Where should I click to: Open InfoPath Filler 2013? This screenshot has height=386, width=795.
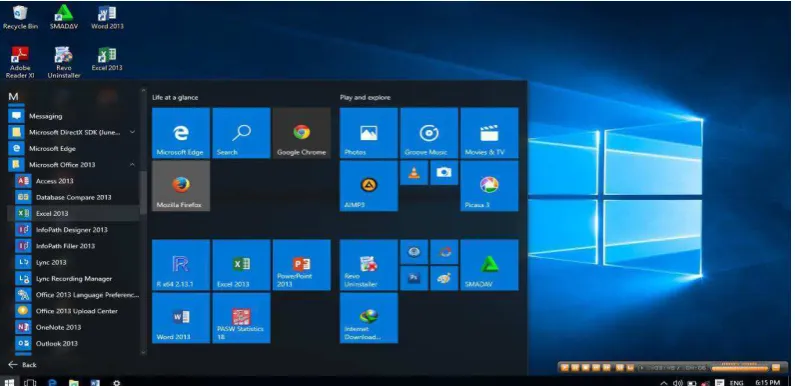[x=74, y=246]
